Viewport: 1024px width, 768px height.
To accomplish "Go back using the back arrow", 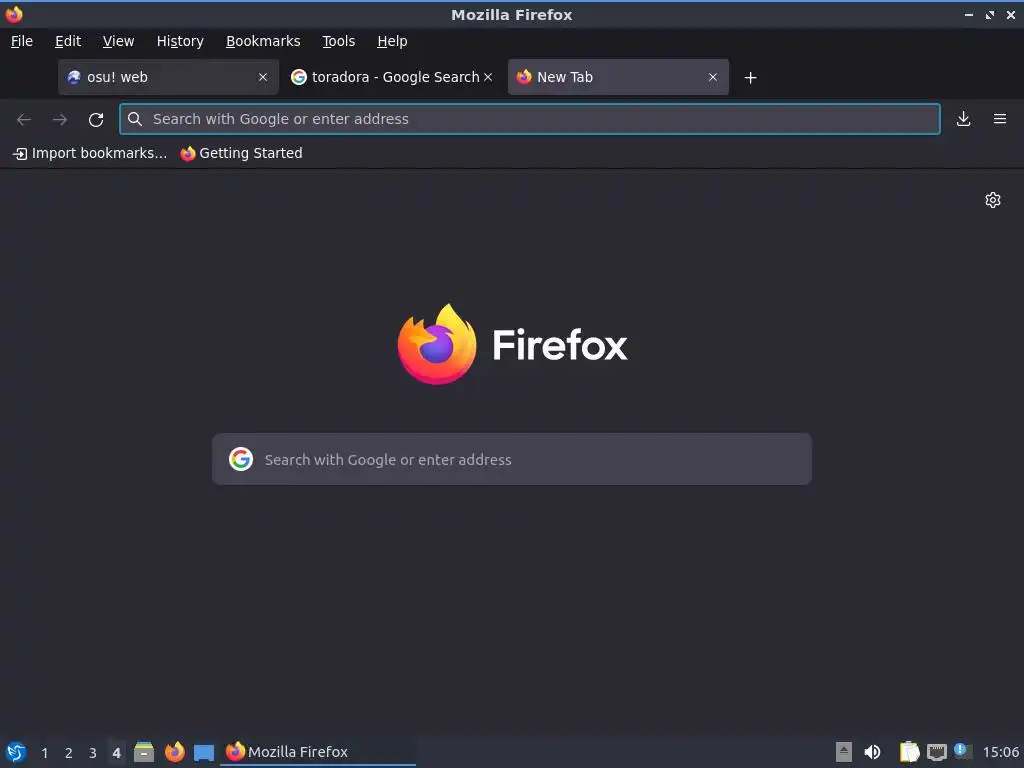I will [x=24, y=120].
